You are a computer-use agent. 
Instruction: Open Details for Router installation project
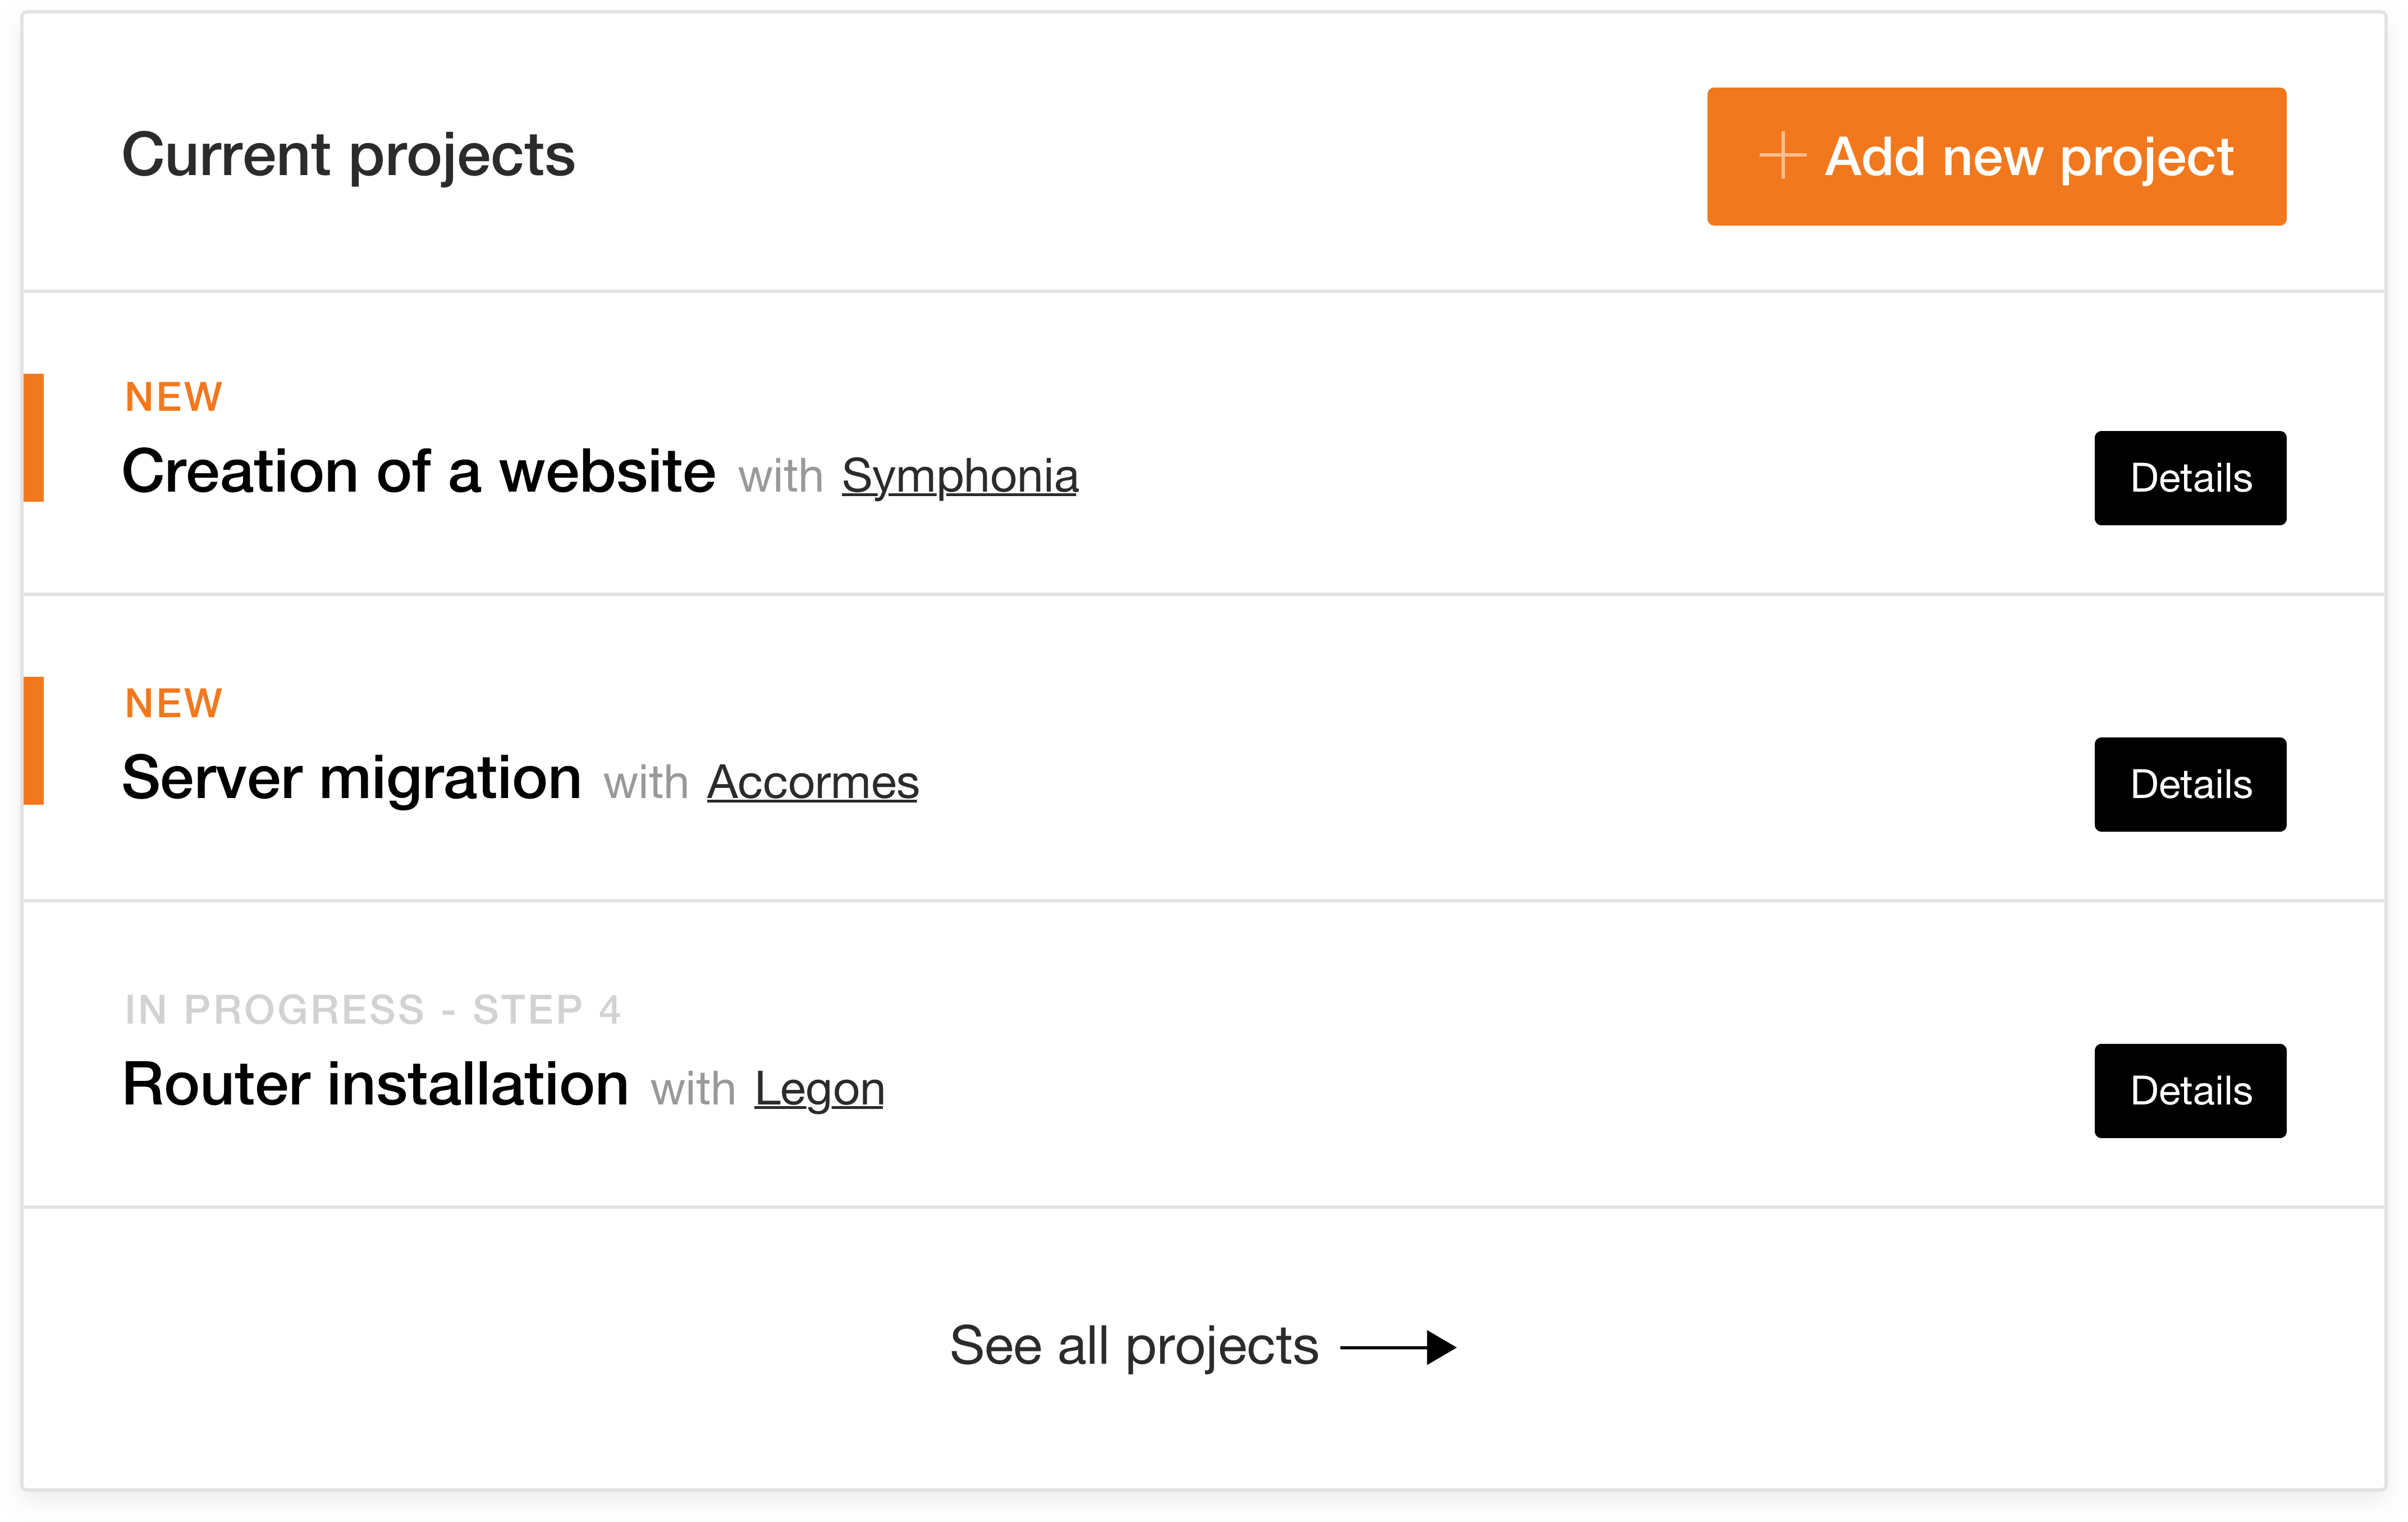click(2190, 1090)
